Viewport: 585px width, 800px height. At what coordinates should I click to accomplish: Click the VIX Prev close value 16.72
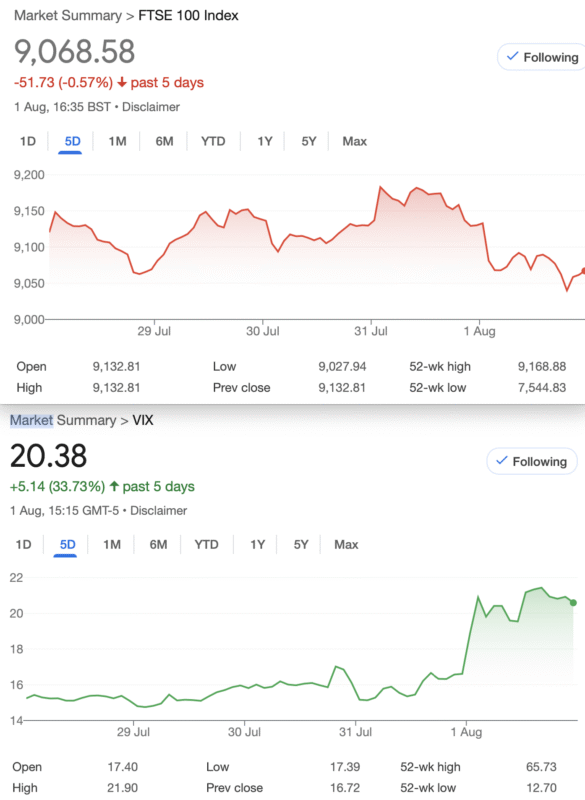point(345,788)
